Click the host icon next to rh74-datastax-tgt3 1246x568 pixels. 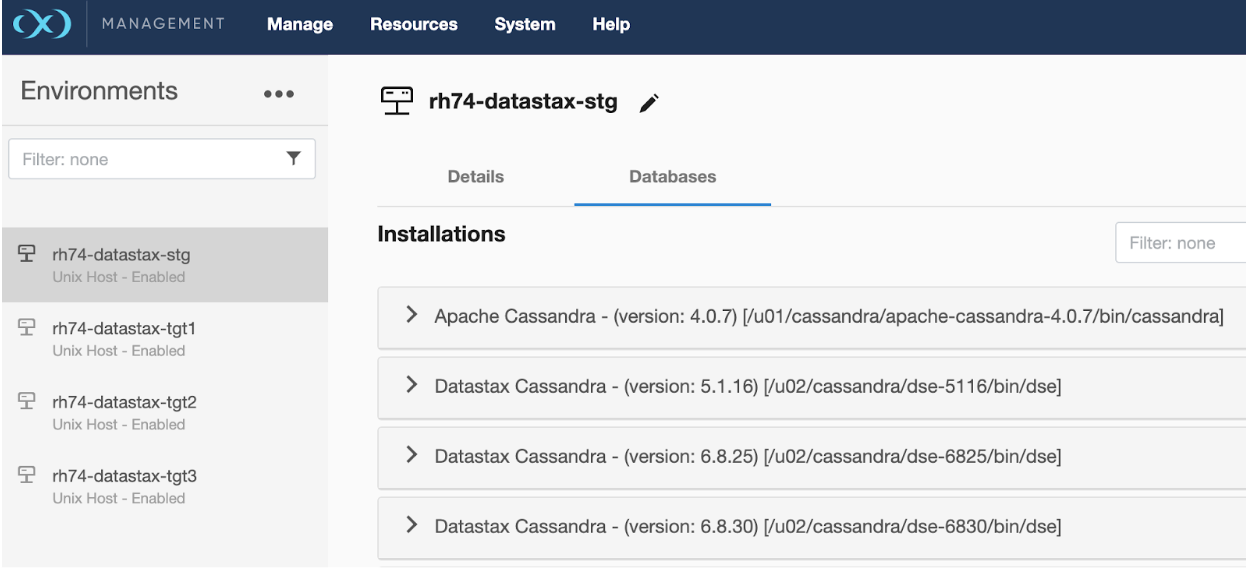28,476
